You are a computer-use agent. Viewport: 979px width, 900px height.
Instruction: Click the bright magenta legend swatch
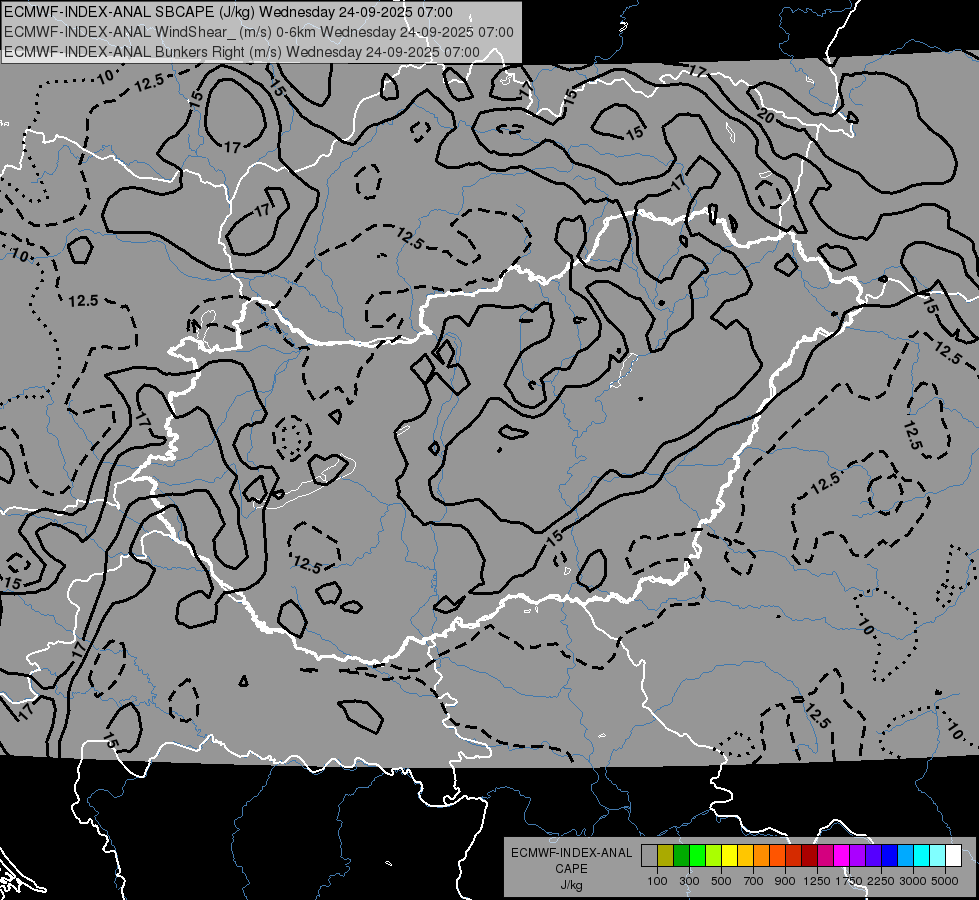click(x=841, y=856)
